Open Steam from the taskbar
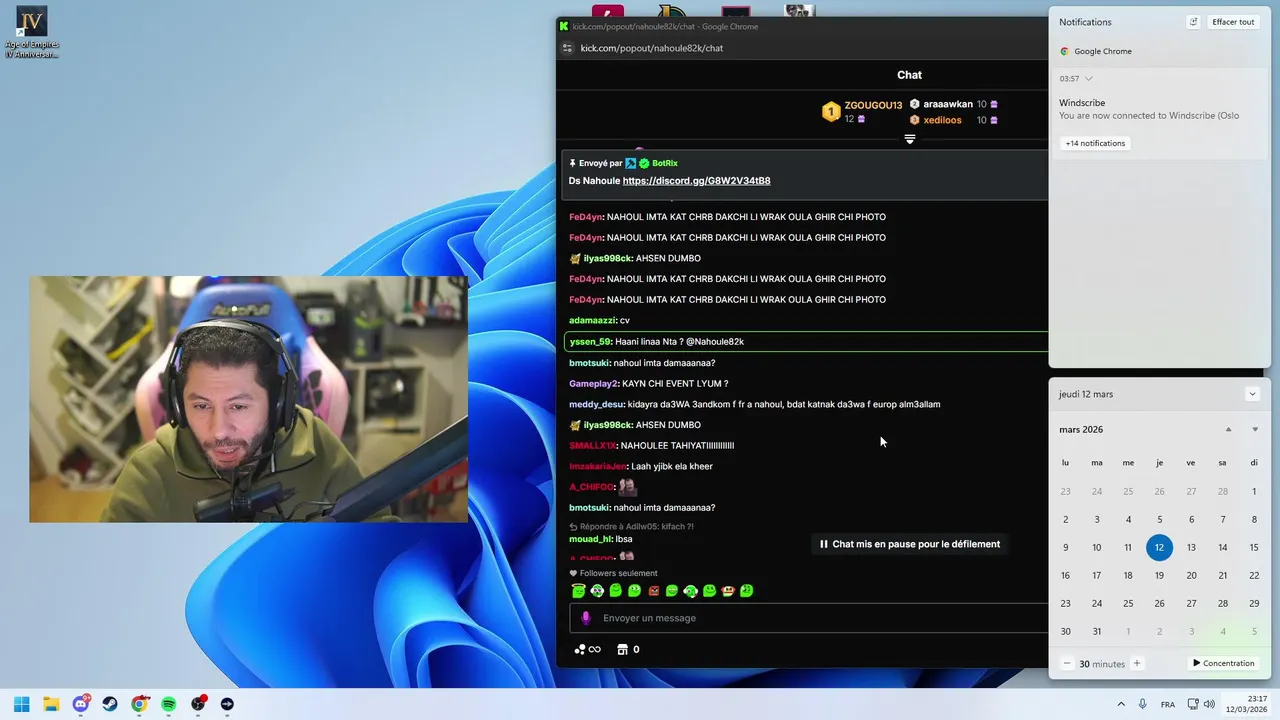 pos(110,704)
